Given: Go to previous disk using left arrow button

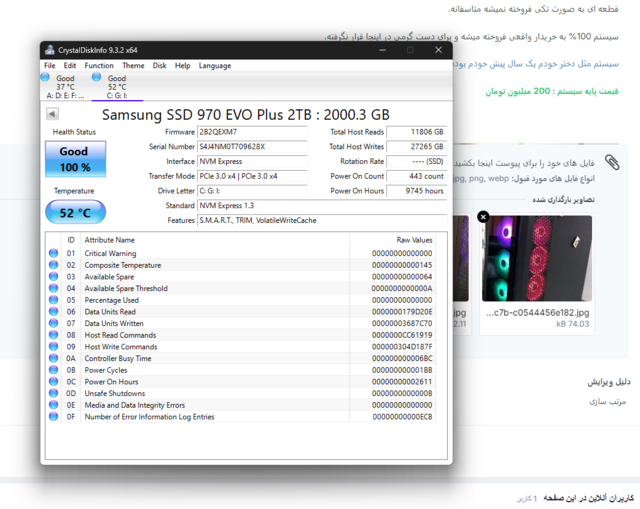Looking at the screenshot, I should pos(52,114).
